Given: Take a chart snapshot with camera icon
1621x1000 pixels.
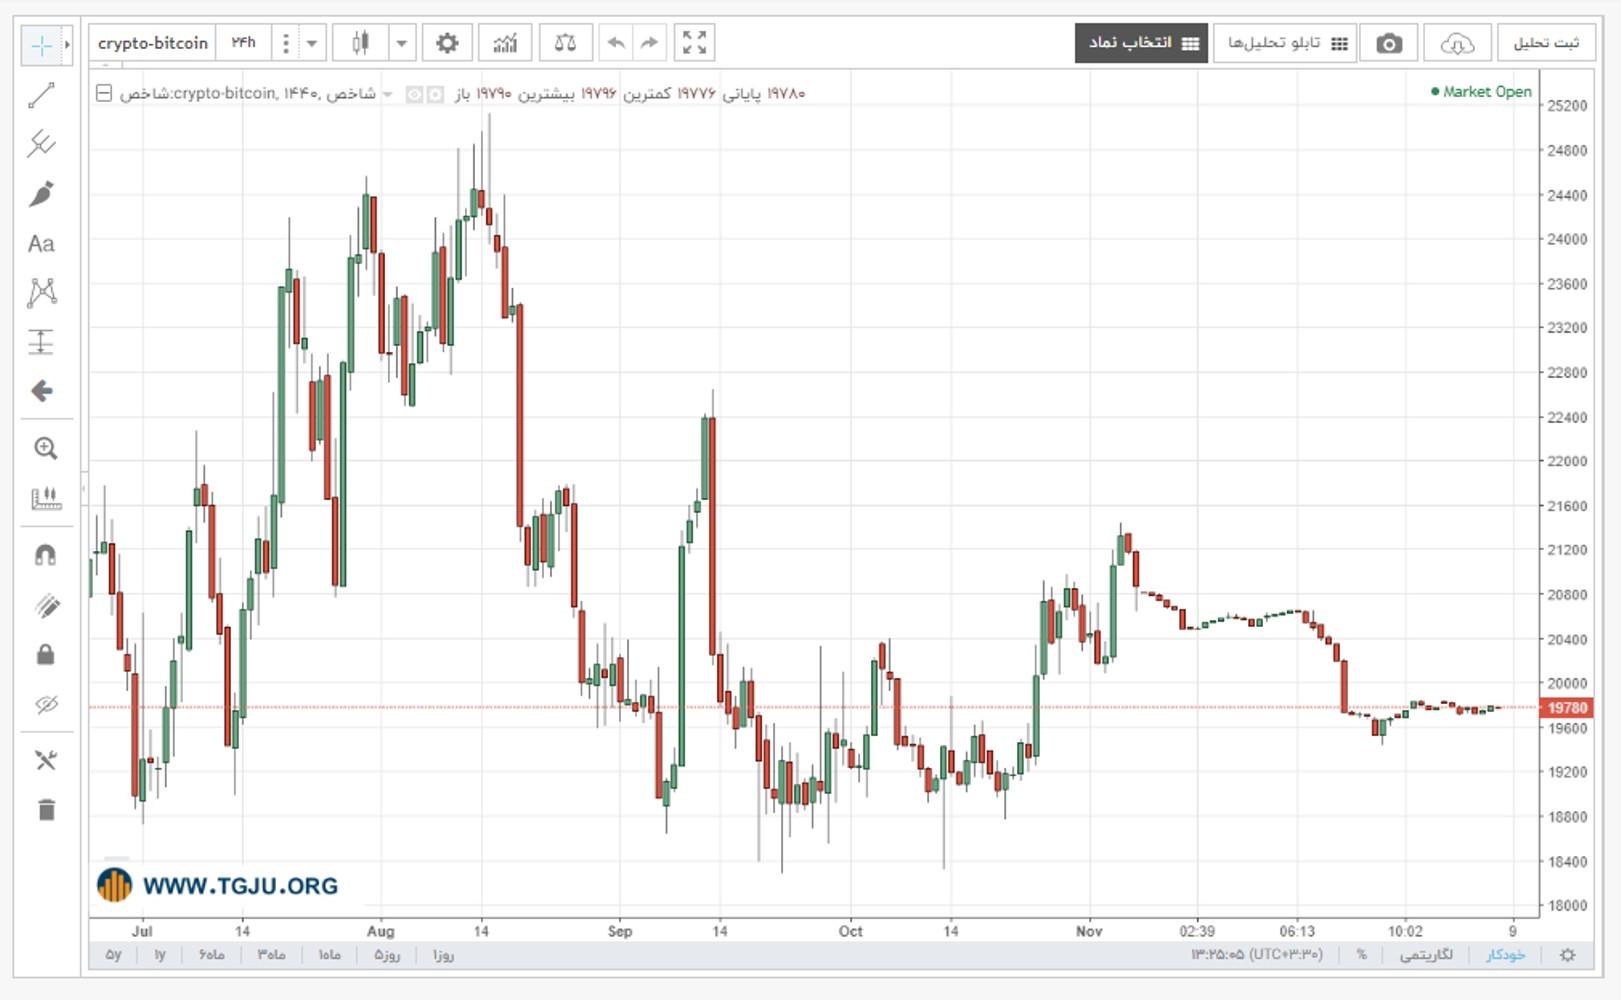Looking at the screenshot, I should (x=1388, y=43).
